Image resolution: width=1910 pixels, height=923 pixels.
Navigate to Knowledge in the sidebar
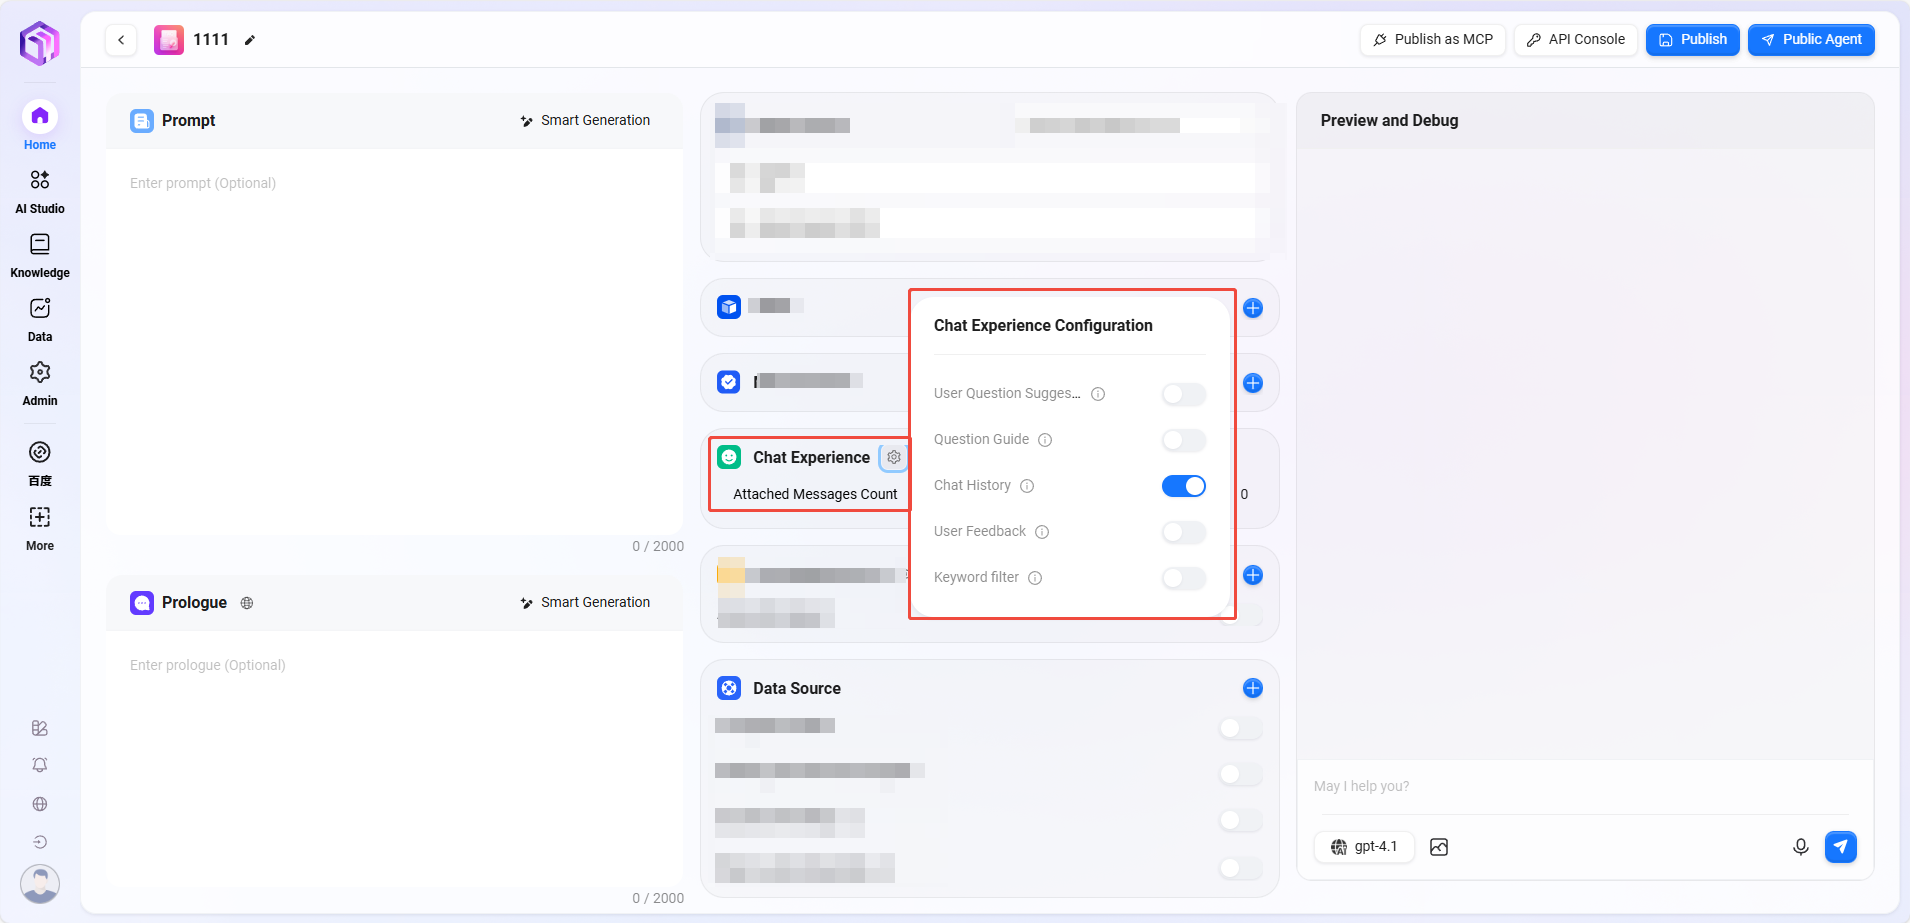click(x=40, y=254)
